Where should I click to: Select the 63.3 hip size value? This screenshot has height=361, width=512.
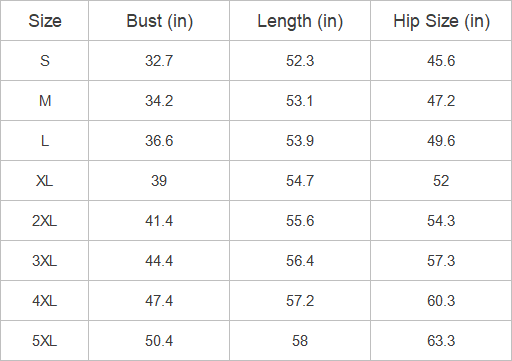(441, 341)
